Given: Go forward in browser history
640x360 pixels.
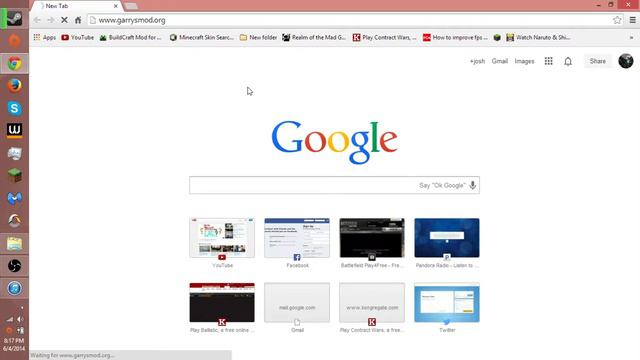Looking at the screenshot, I should pos(51,20).
